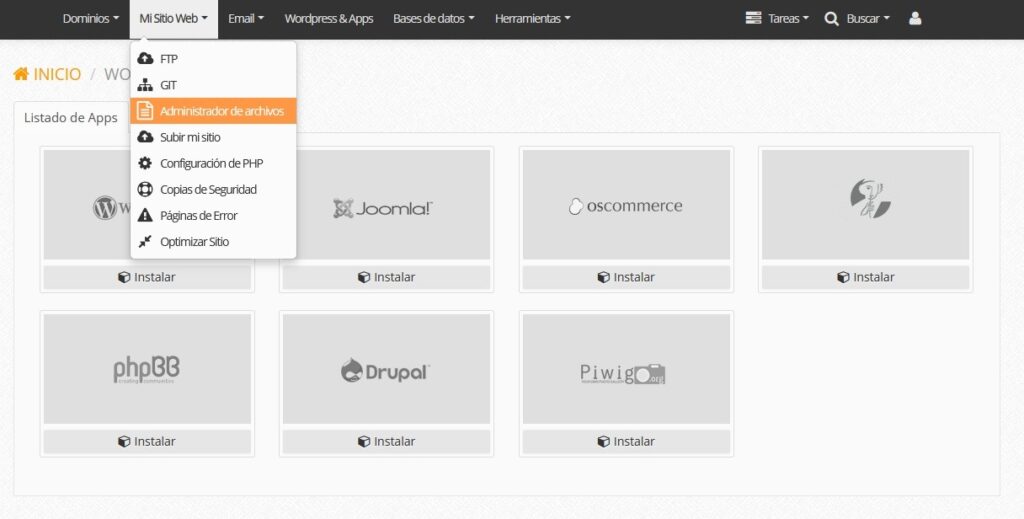Switch to the Listado de Apps tab
Image resolution: width=1024 pixels, height=519 pixels.
click(71, 118)
